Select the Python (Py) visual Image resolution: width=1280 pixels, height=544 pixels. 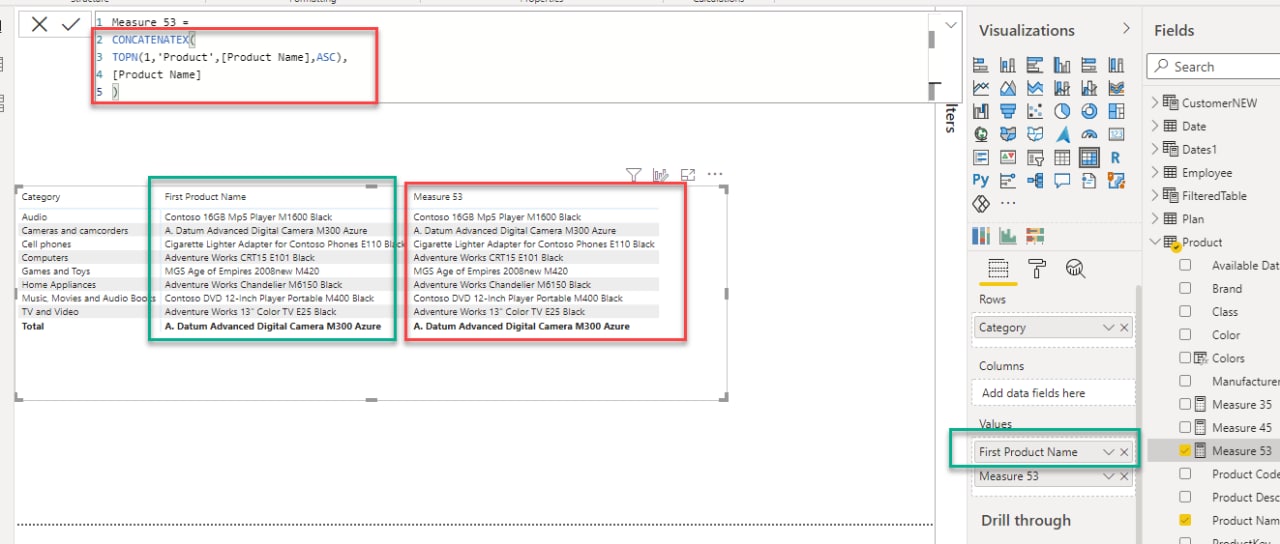coord(981,180)
